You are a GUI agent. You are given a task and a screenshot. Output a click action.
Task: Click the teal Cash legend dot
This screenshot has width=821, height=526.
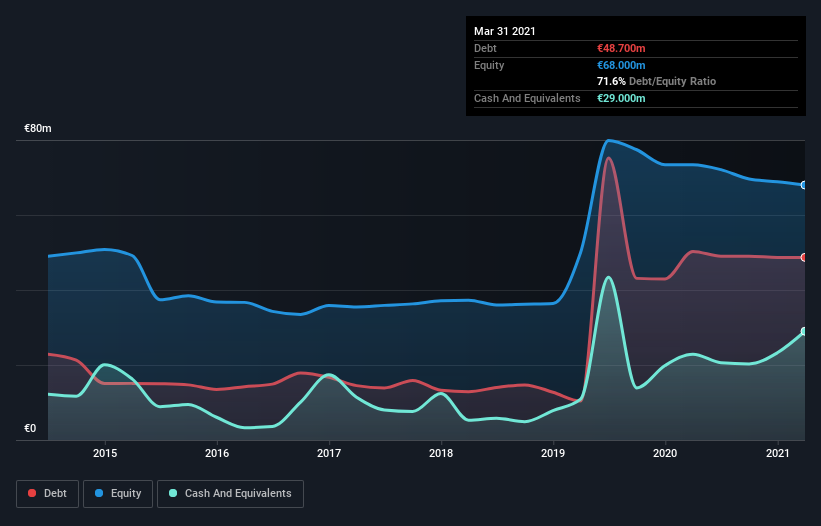(173, 493)
